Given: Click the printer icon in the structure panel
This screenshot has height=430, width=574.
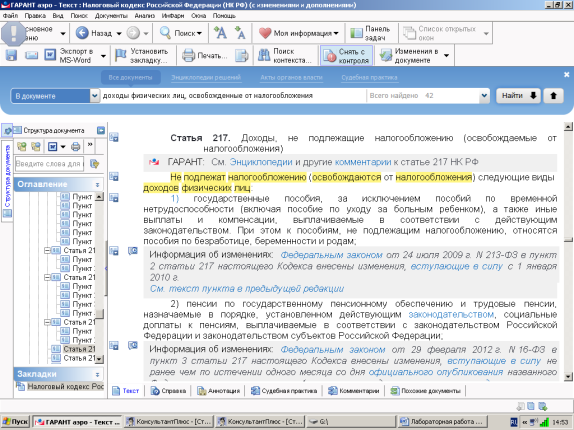Looking at the screenshot, I should click(x=75, y=147).
